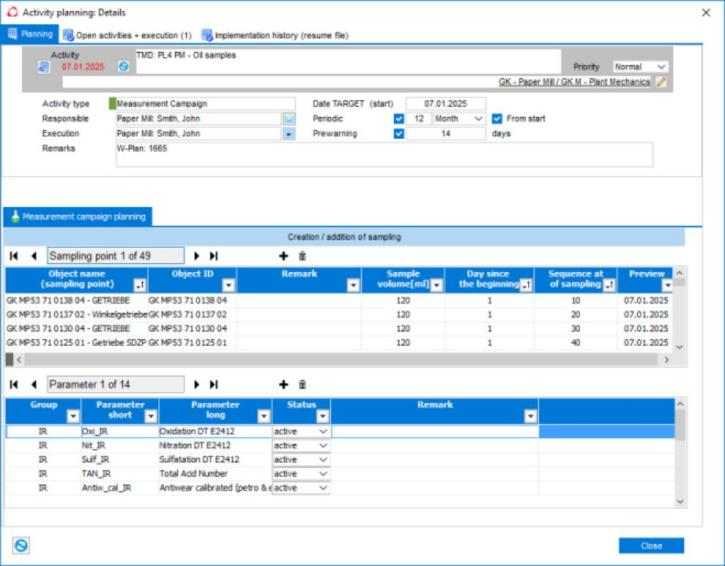Click the blue circular icon next to 07.01.2025
Viewport: 725px width, 566px height.
pos(123,67)
